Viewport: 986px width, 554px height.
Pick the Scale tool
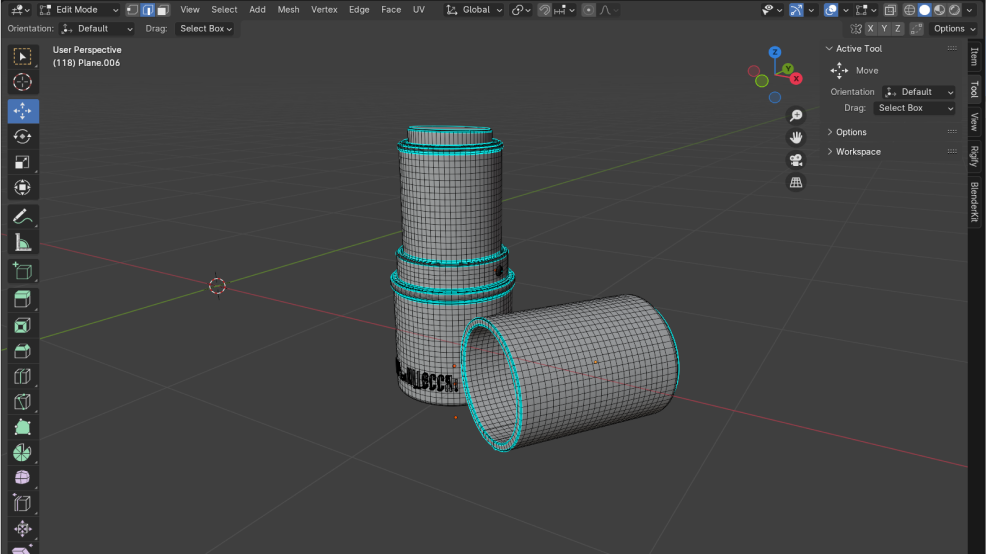pyautogui.click(x=22, y=162)
